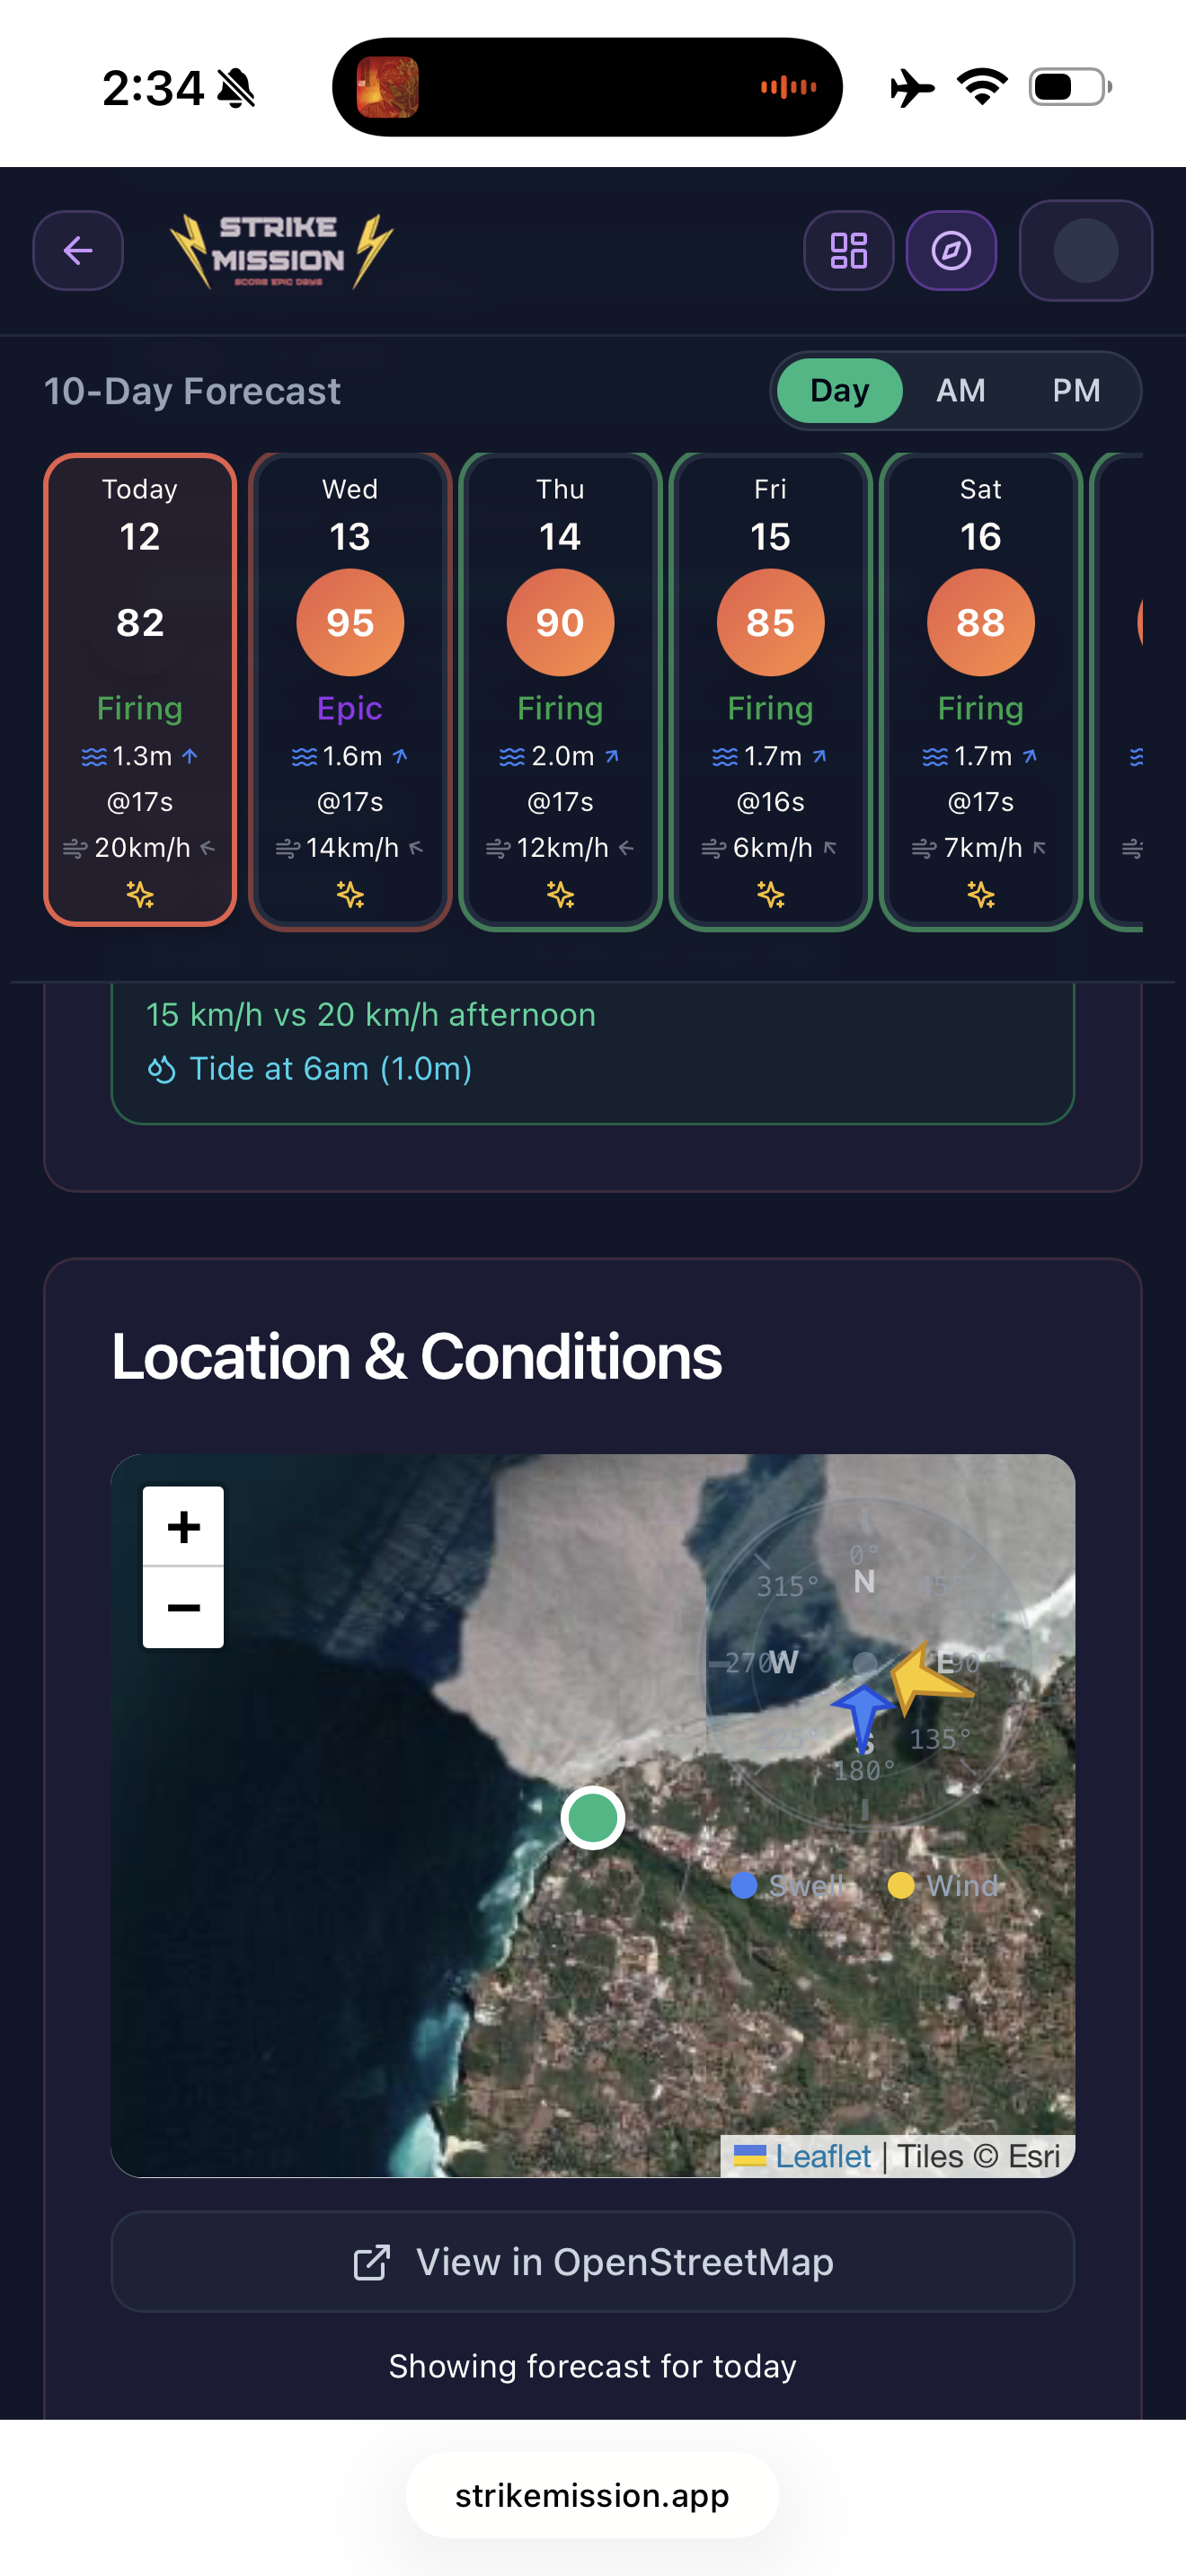Open View in OpenStreetMap
1186x2576 pixels.
pyautogui.click(x=592, y=2261)
